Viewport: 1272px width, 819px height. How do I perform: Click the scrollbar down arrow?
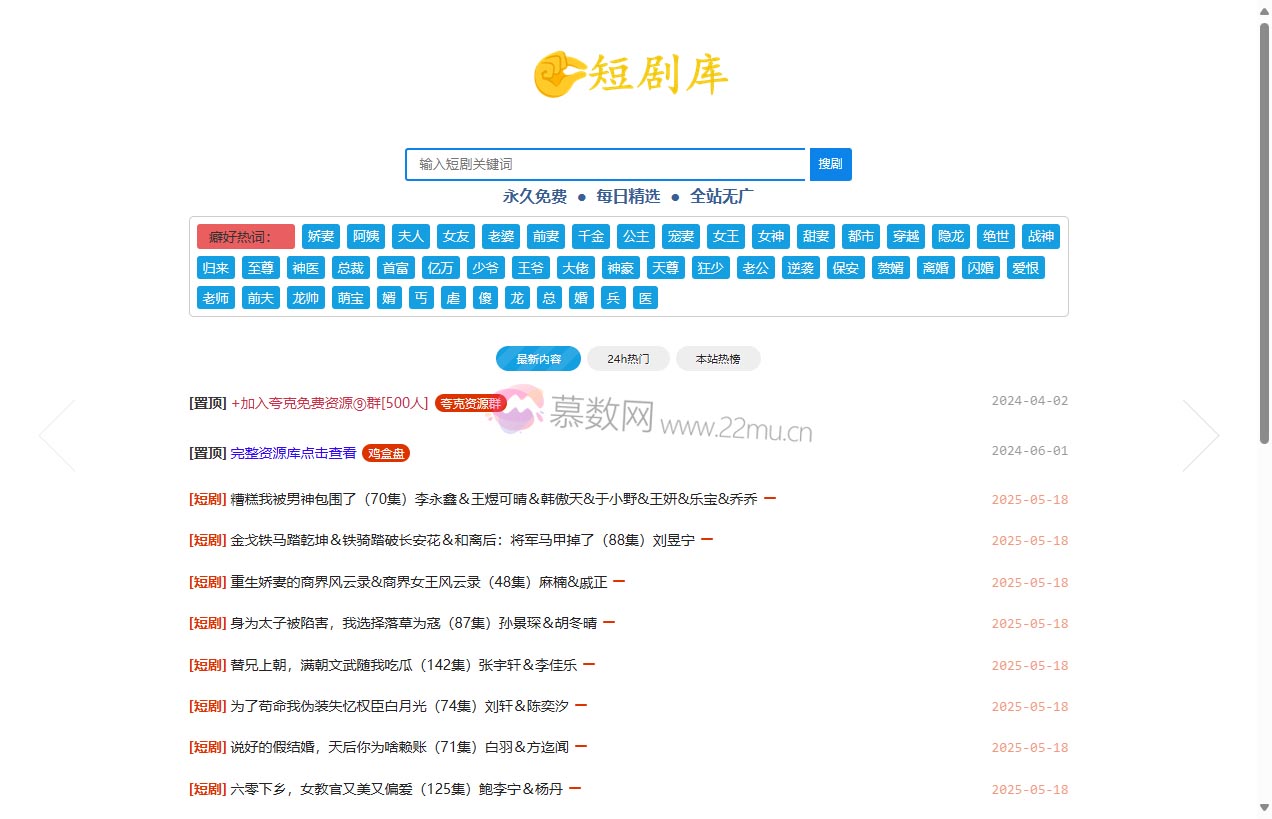1264,808
